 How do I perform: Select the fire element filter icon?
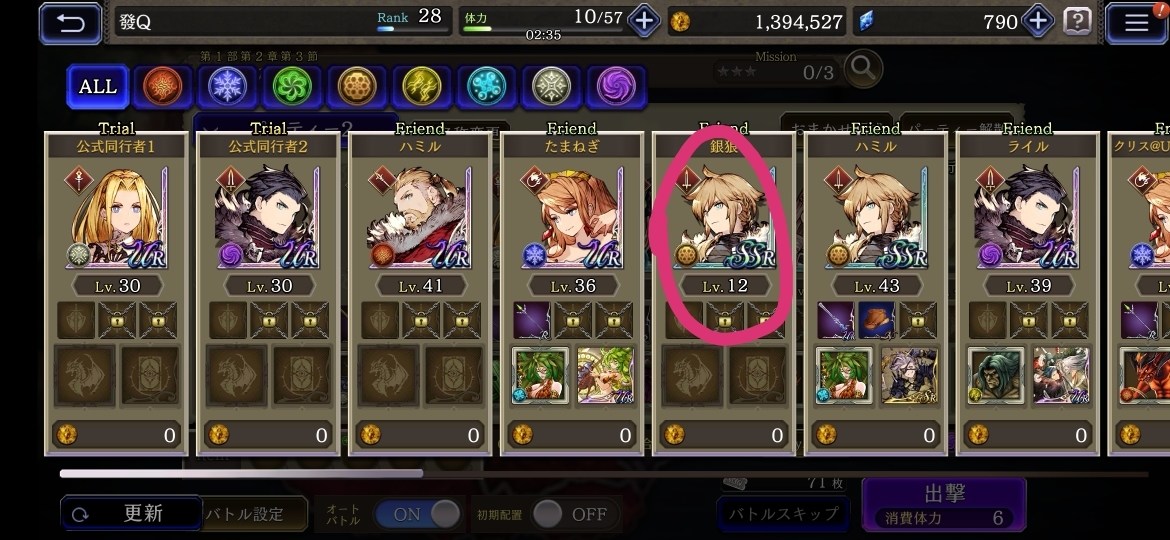tap(162, 87)
